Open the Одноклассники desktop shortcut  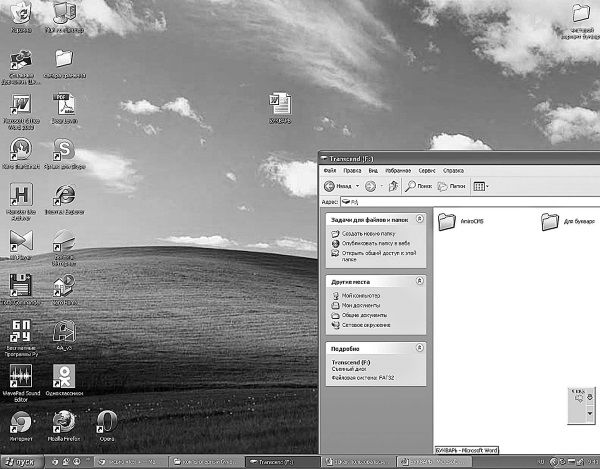pos(64,376)
